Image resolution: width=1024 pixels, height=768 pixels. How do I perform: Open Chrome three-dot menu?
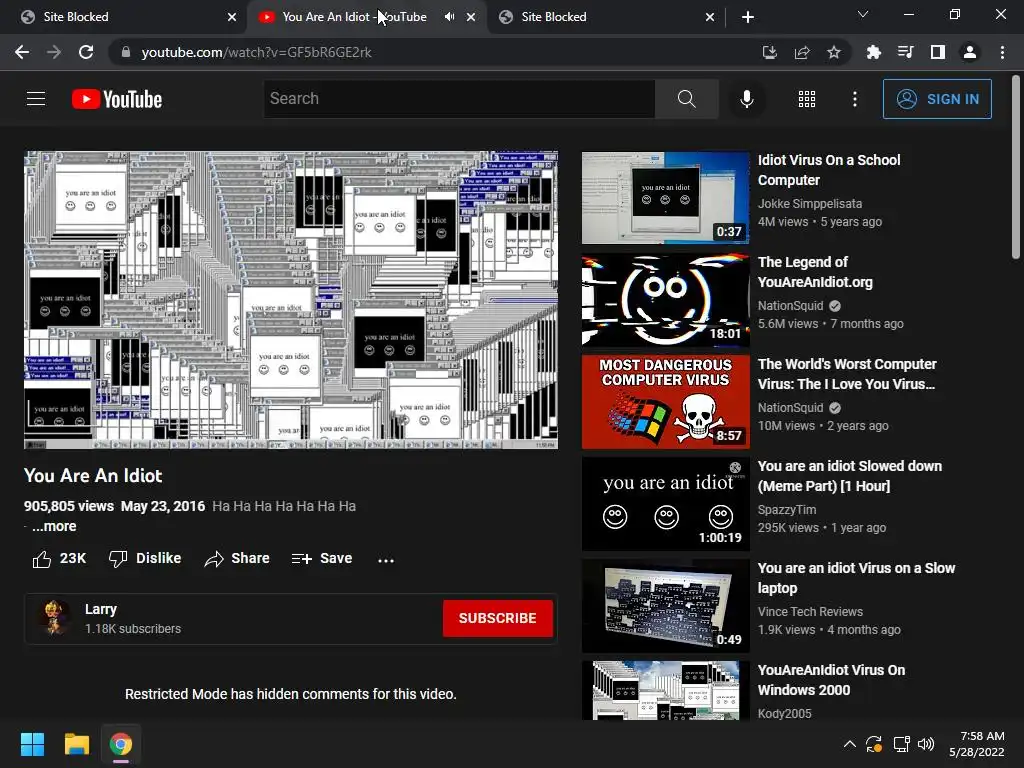click(1002, 52)
